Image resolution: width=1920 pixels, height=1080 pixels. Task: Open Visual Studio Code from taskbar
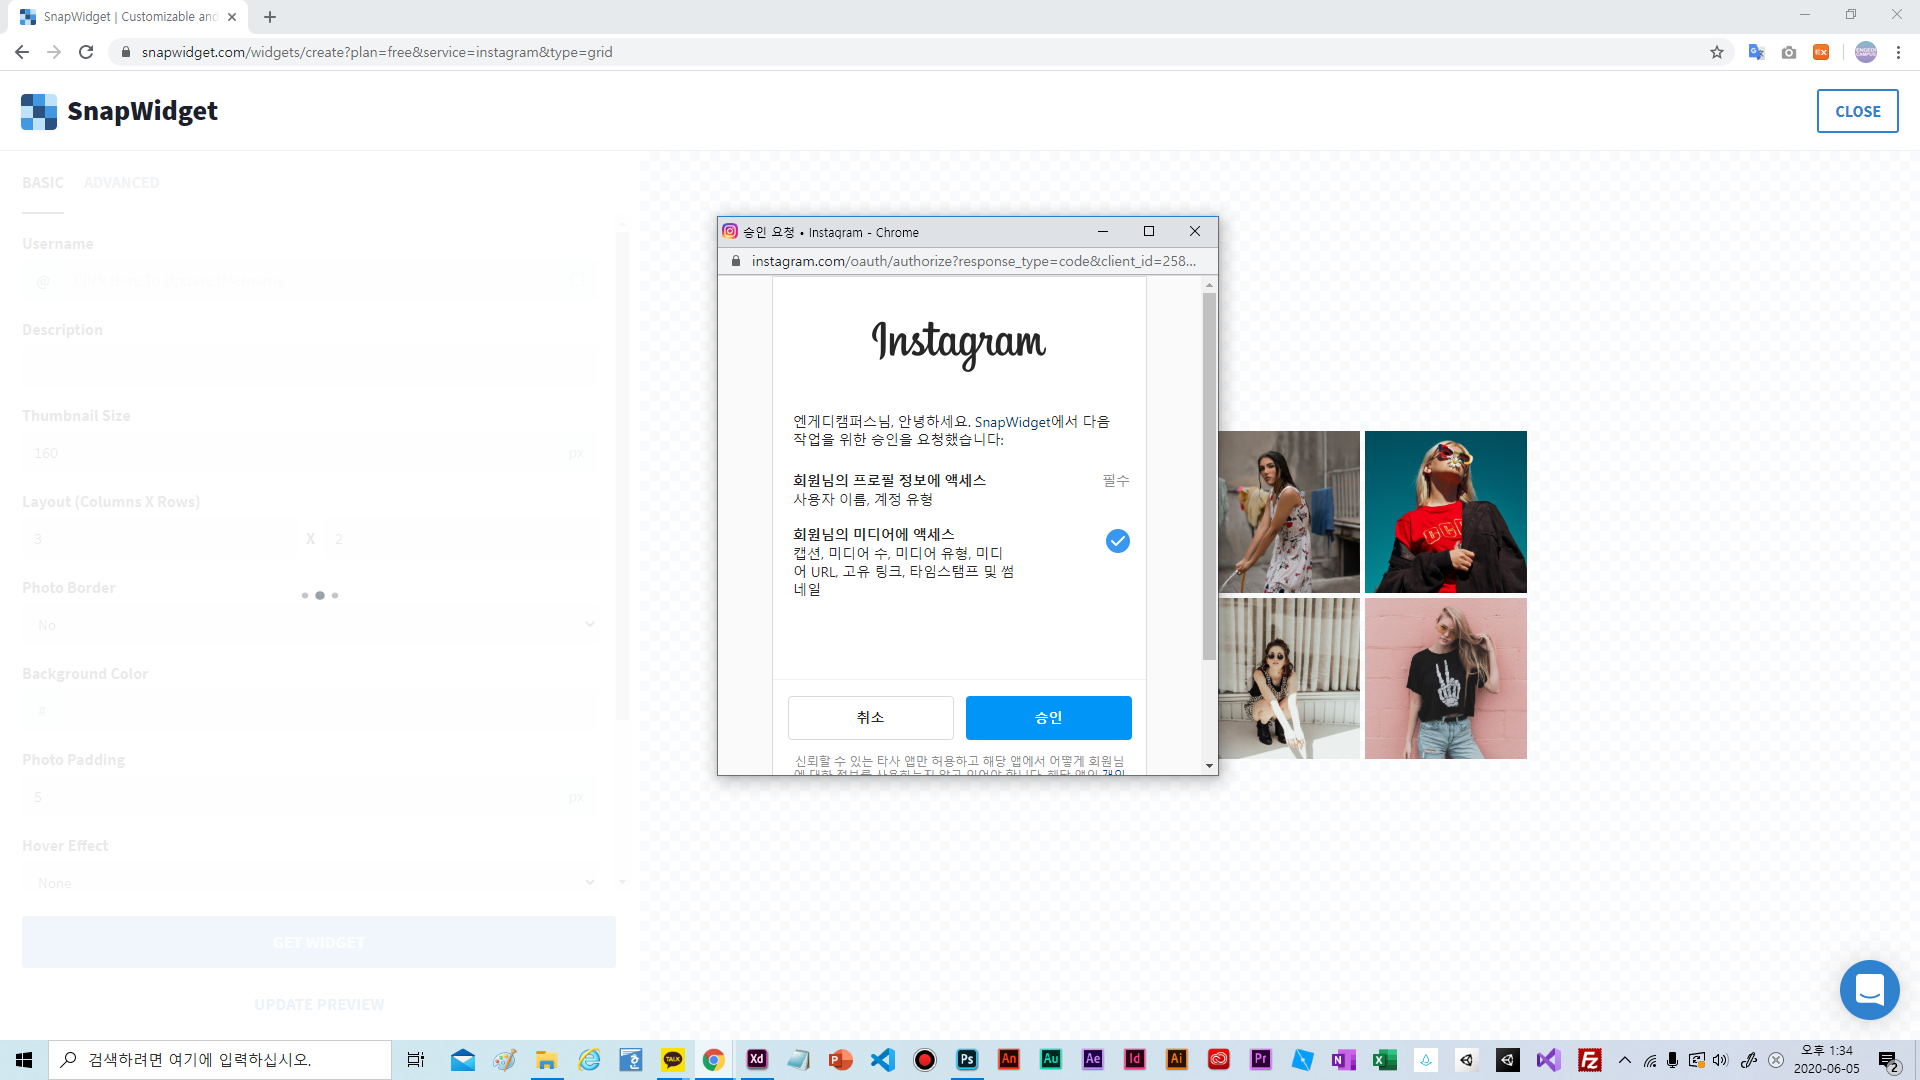pyautogui.click(x=883, y=1060)
